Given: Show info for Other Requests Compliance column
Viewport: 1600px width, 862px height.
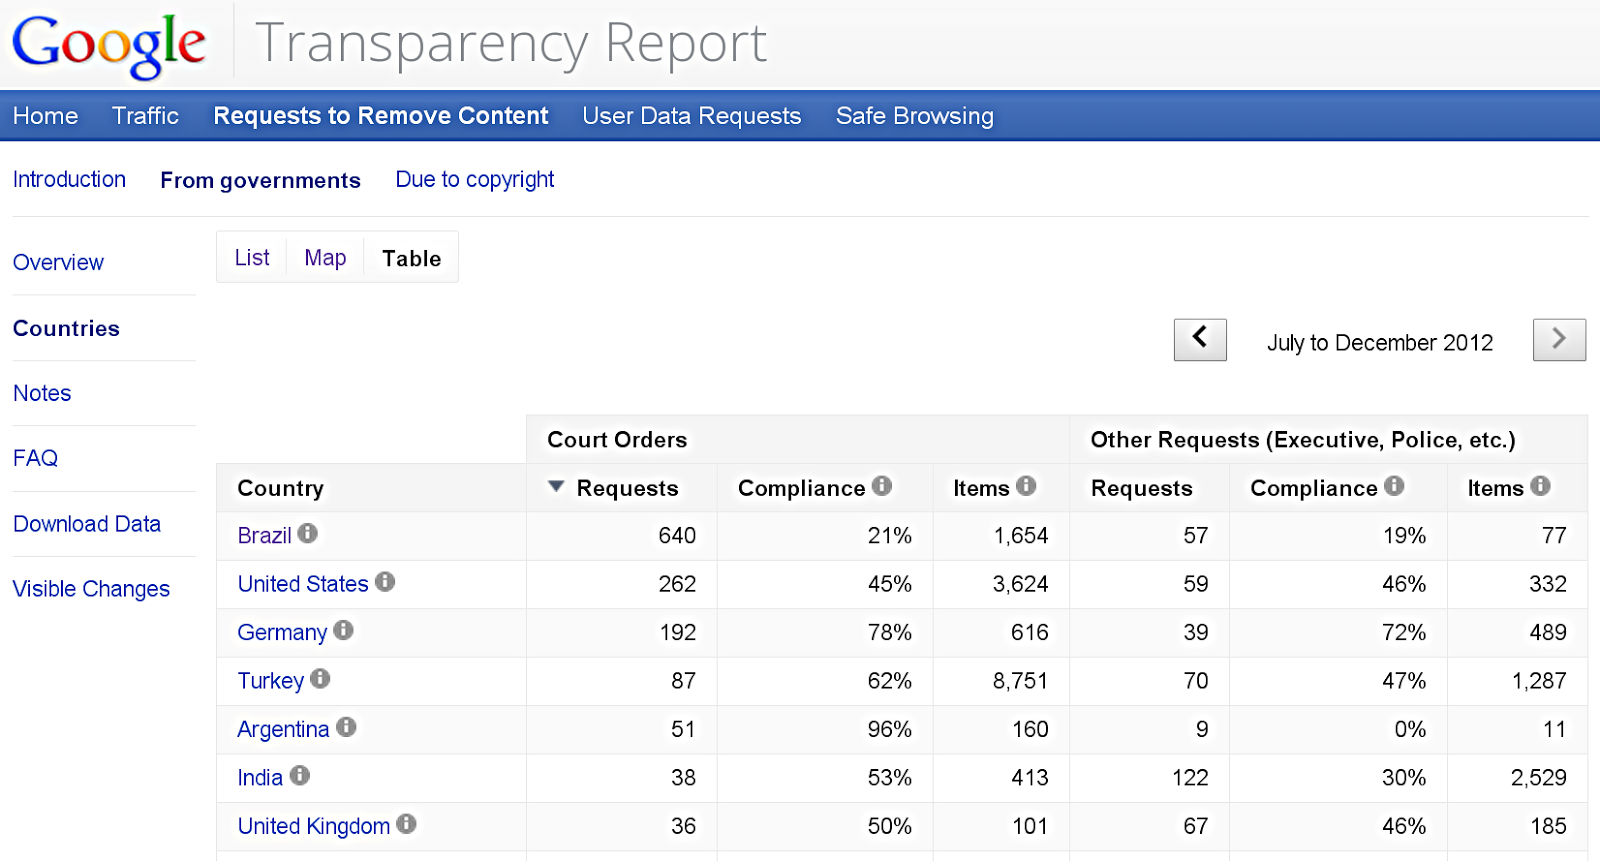Looking at the screenshot, I should coord(1394,485).
